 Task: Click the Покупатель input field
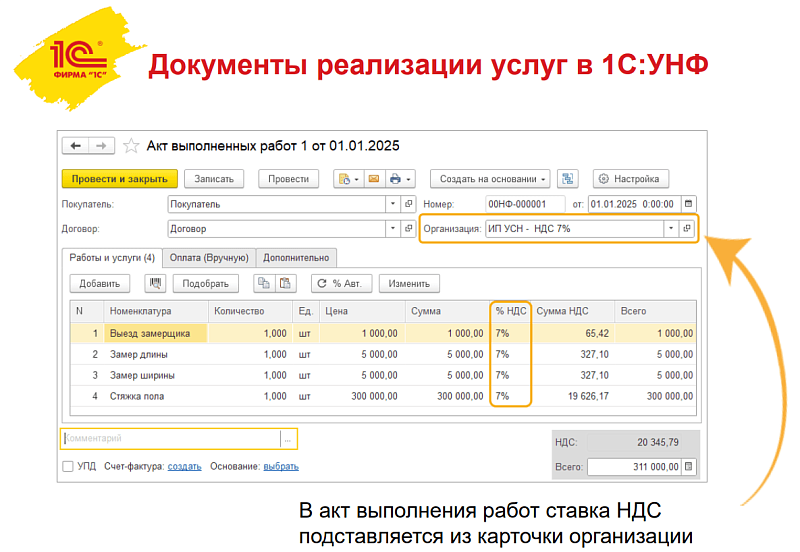(x=277, y=204)
